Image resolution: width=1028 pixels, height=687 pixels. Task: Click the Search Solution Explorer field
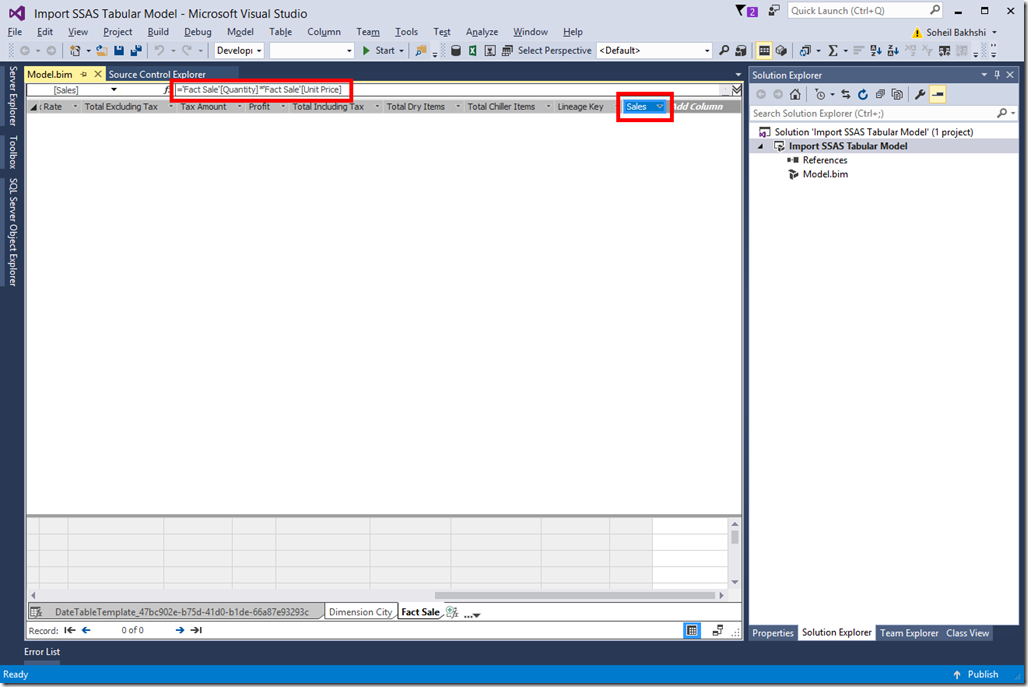coord(883,113)
